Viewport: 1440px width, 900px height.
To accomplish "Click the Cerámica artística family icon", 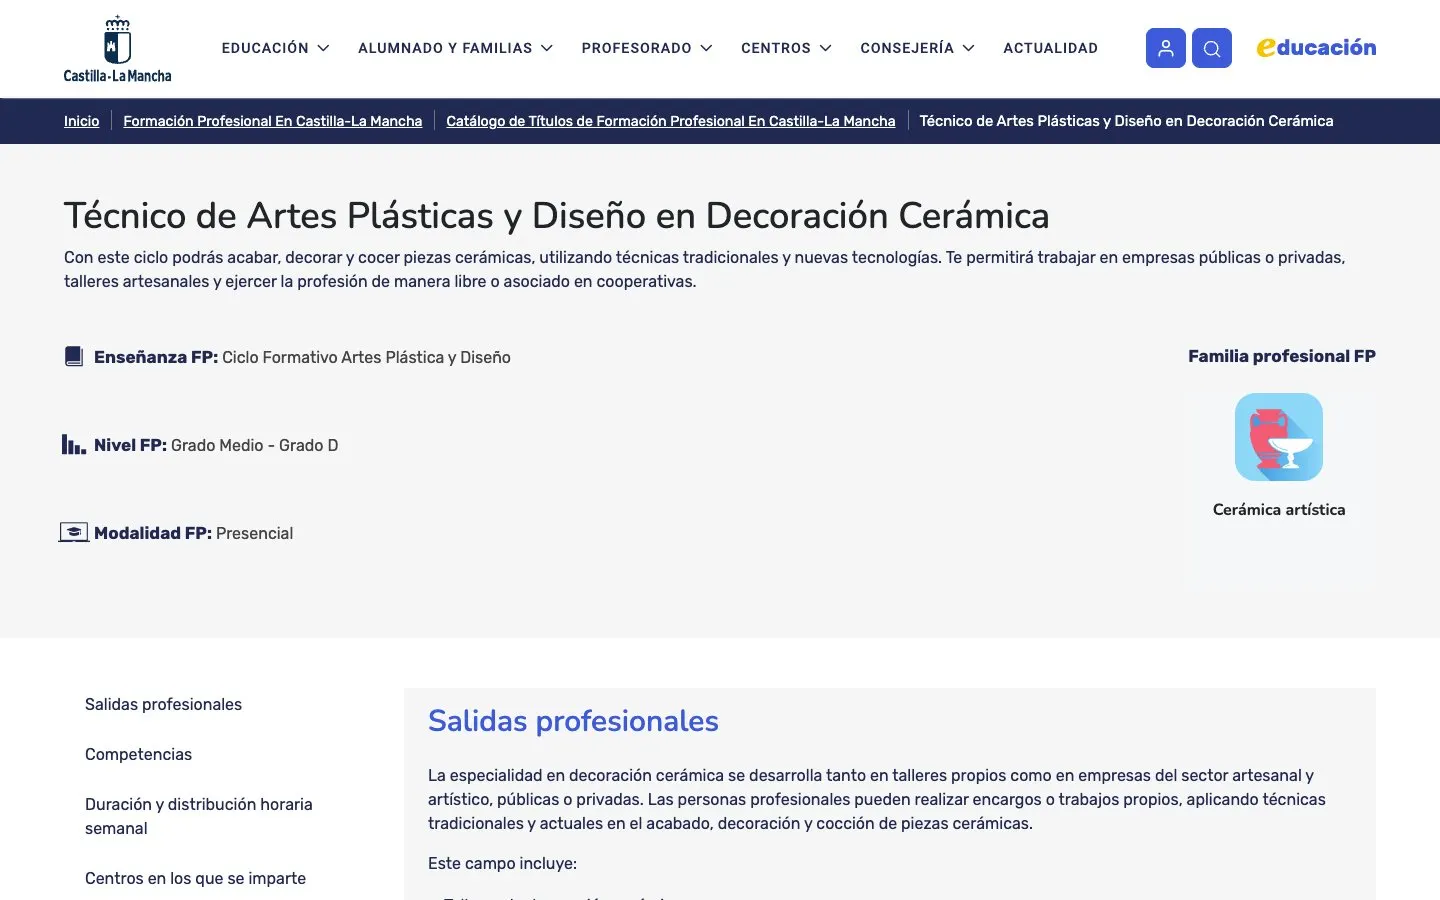I will coord(1279,437).
